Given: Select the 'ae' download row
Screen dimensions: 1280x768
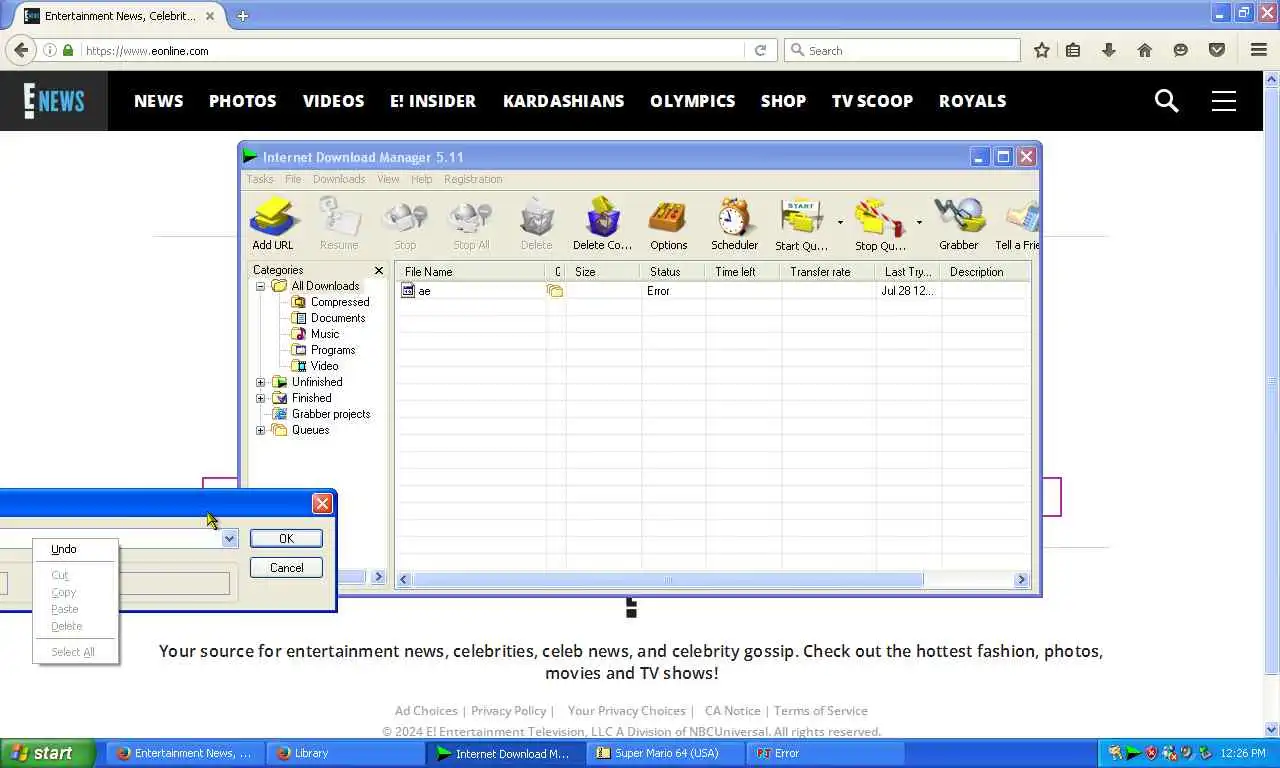Looking at the screenshot, I should coord(712,291).
